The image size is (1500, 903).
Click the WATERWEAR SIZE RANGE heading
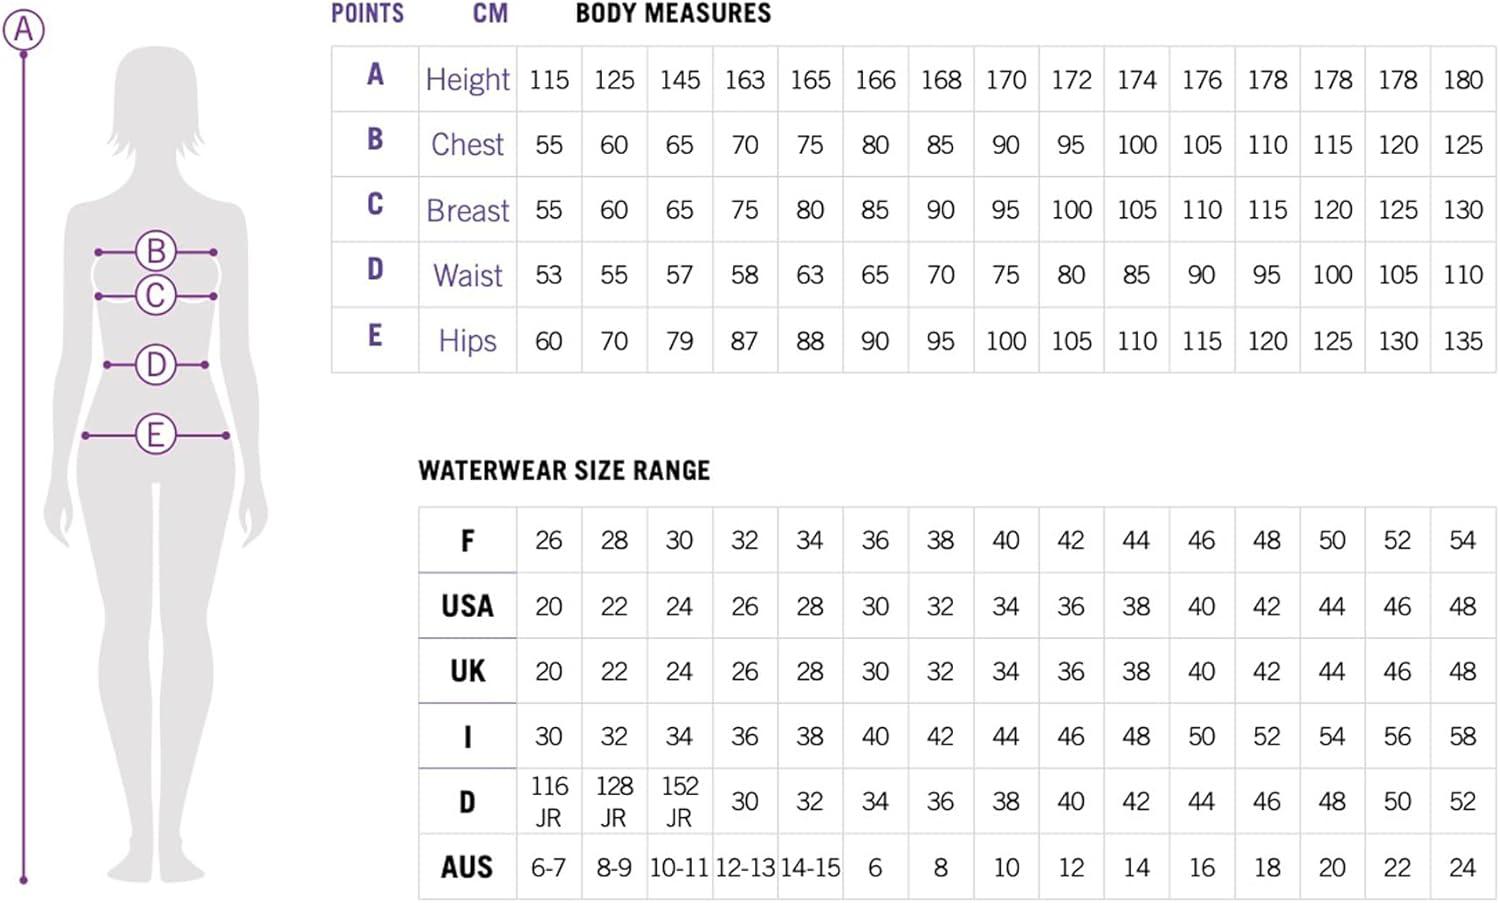pyautogui.click(x=564, y=471)
